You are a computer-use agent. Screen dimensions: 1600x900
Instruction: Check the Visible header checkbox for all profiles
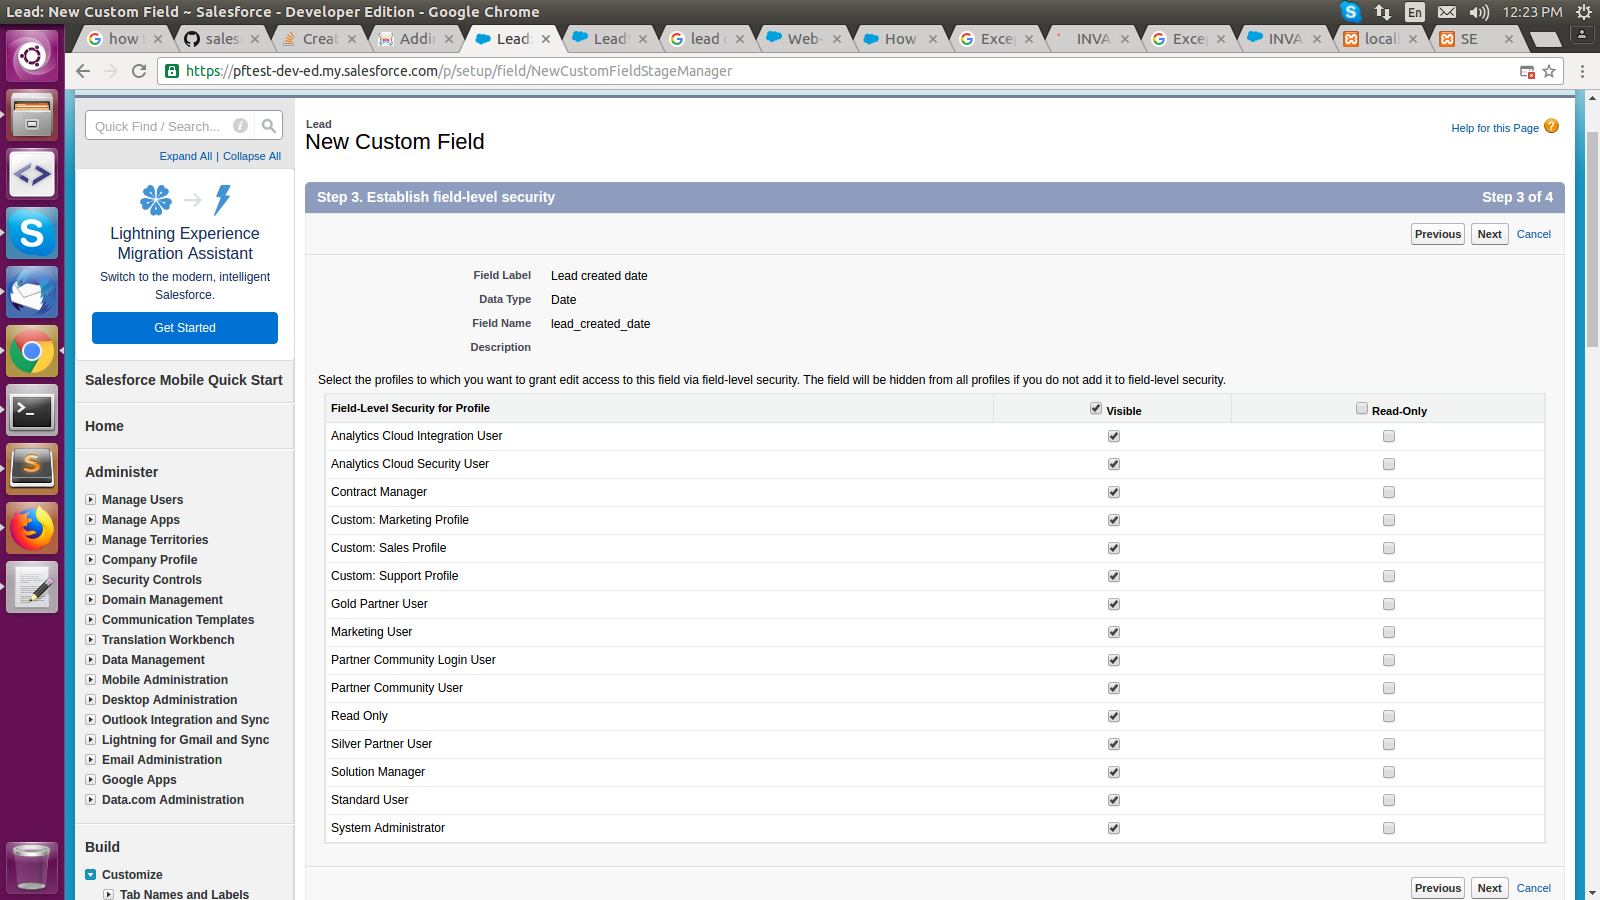tap(1096, 408)
